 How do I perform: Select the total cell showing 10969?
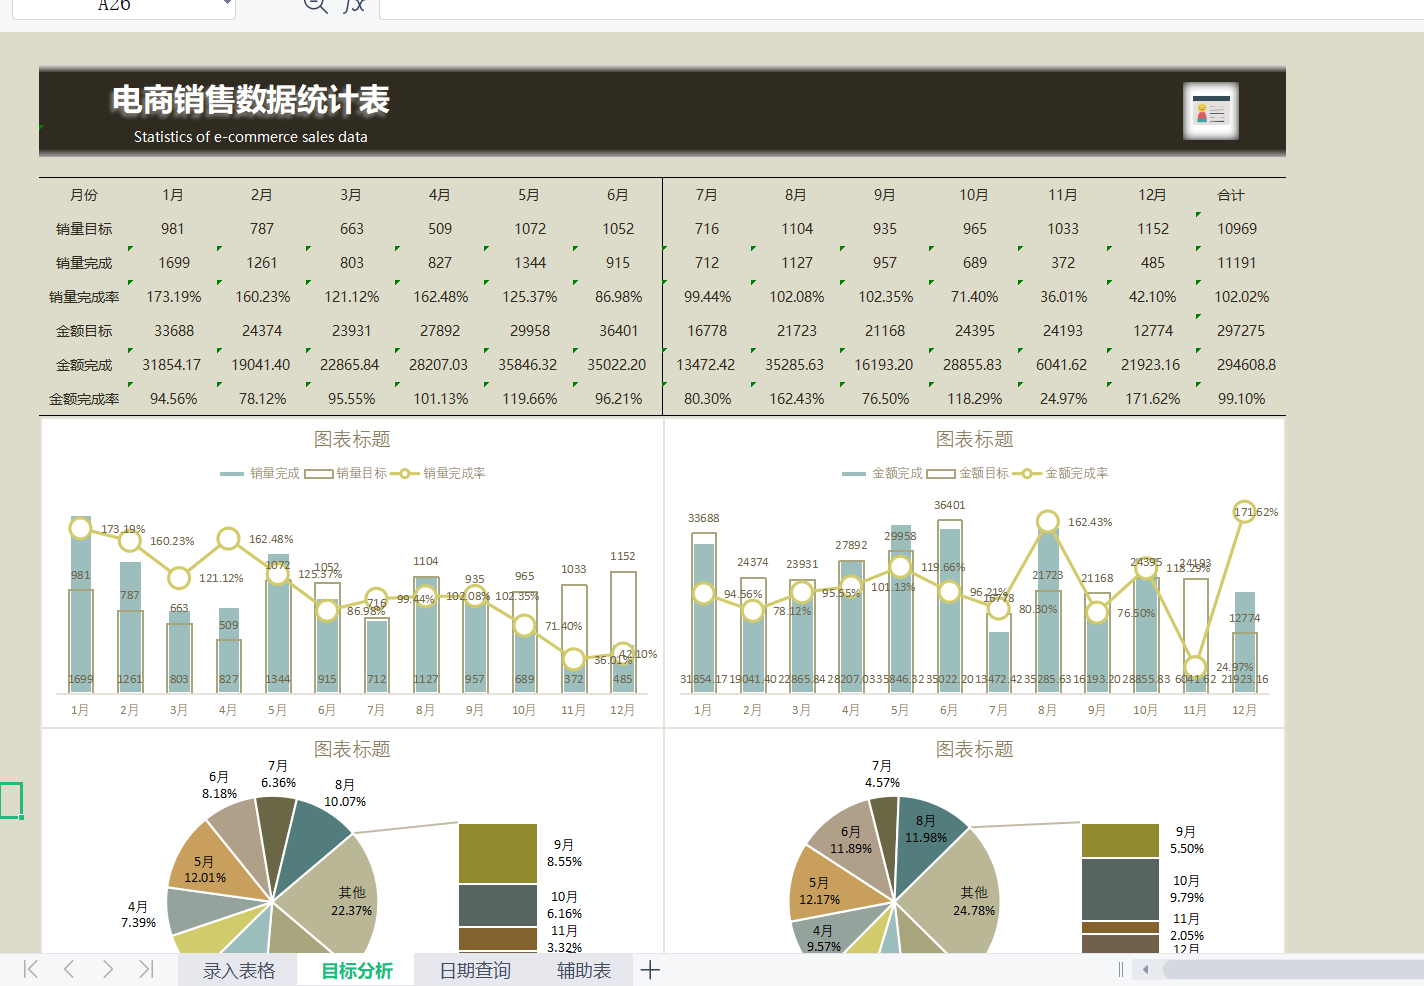point(1237,229)
